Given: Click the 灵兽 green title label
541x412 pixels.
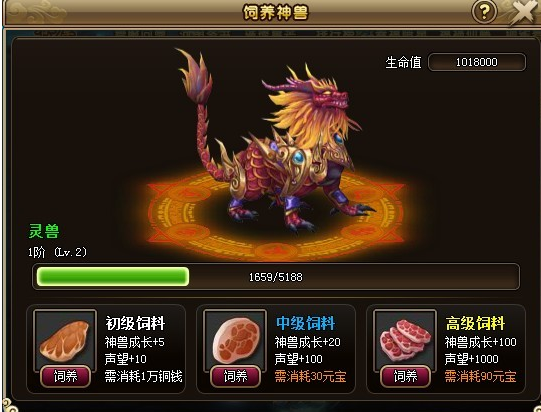Looking at the screenshot, I should click(44, 231).
